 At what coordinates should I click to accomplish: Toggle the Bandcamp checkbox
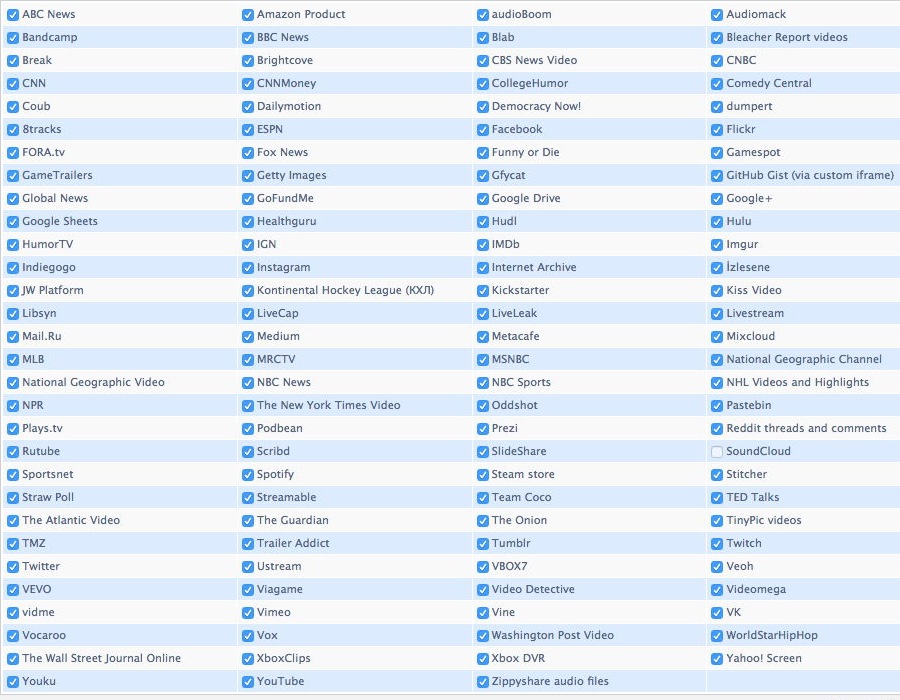(13, 38)
